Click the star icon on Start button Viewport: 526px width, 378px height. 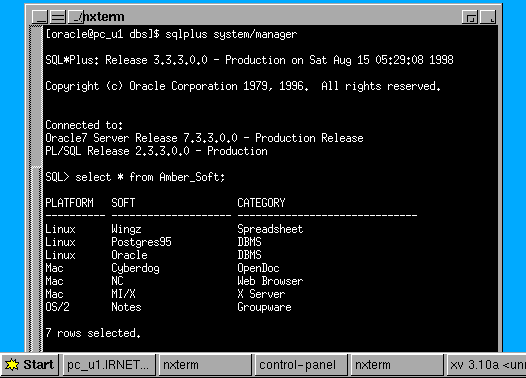[12, 365]
